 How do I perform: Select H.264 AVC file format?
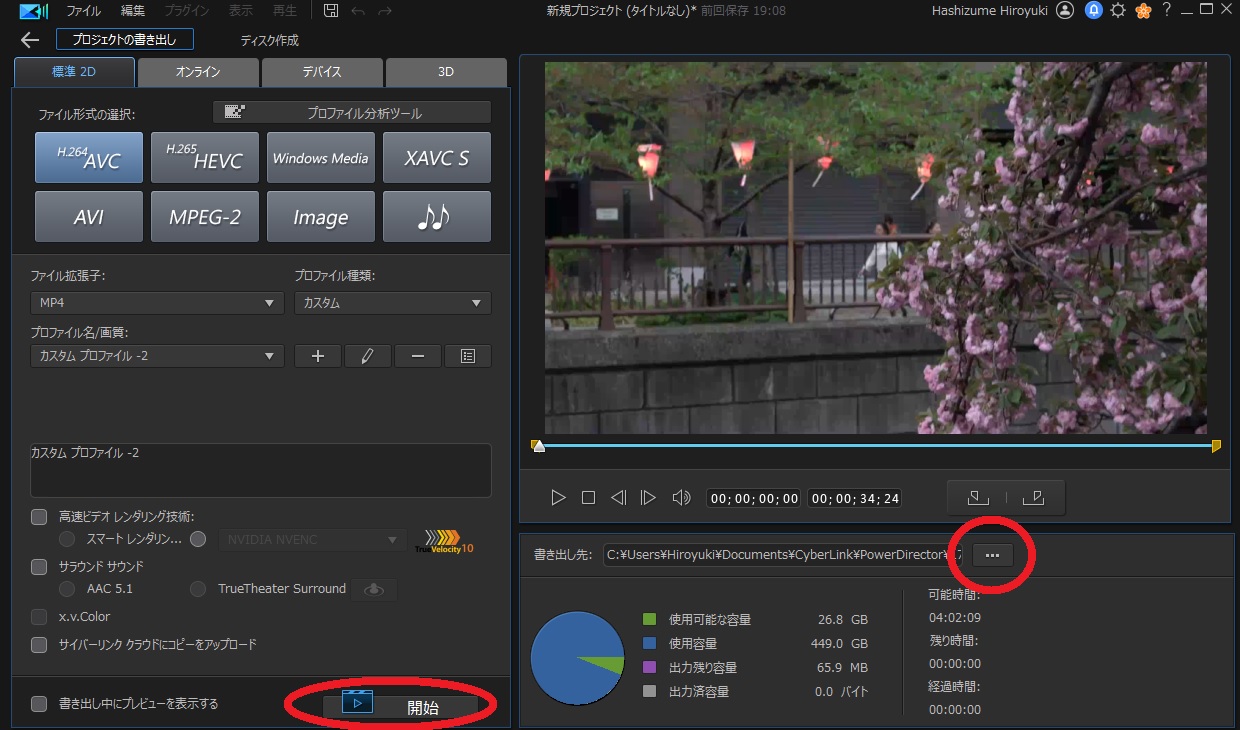pyautogui.click(x=89, y=158)
